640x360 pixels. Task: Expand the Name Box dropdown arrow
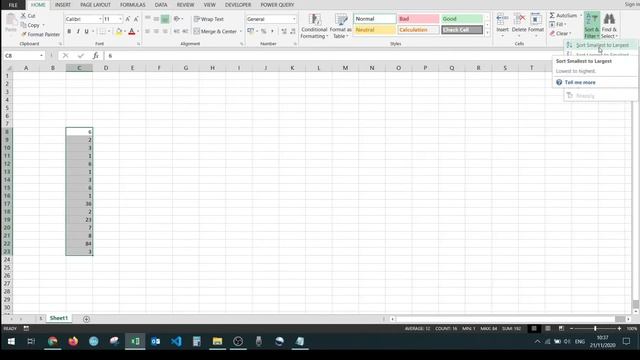point(41,56)
